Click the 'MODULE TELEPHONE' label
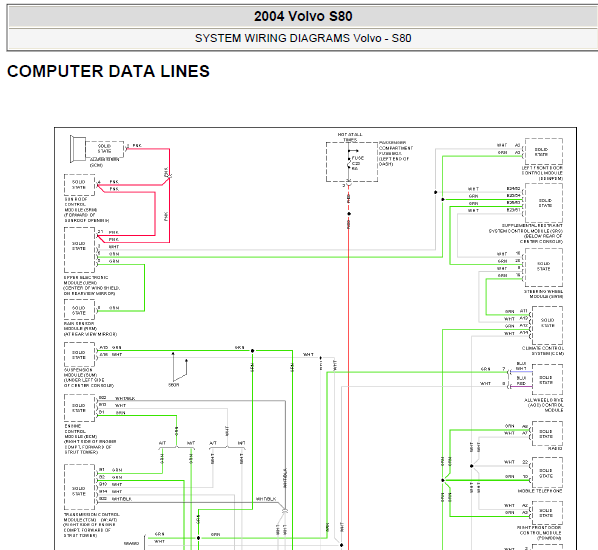The height and width of the screenshot is (550, 598). pos(540,491)
